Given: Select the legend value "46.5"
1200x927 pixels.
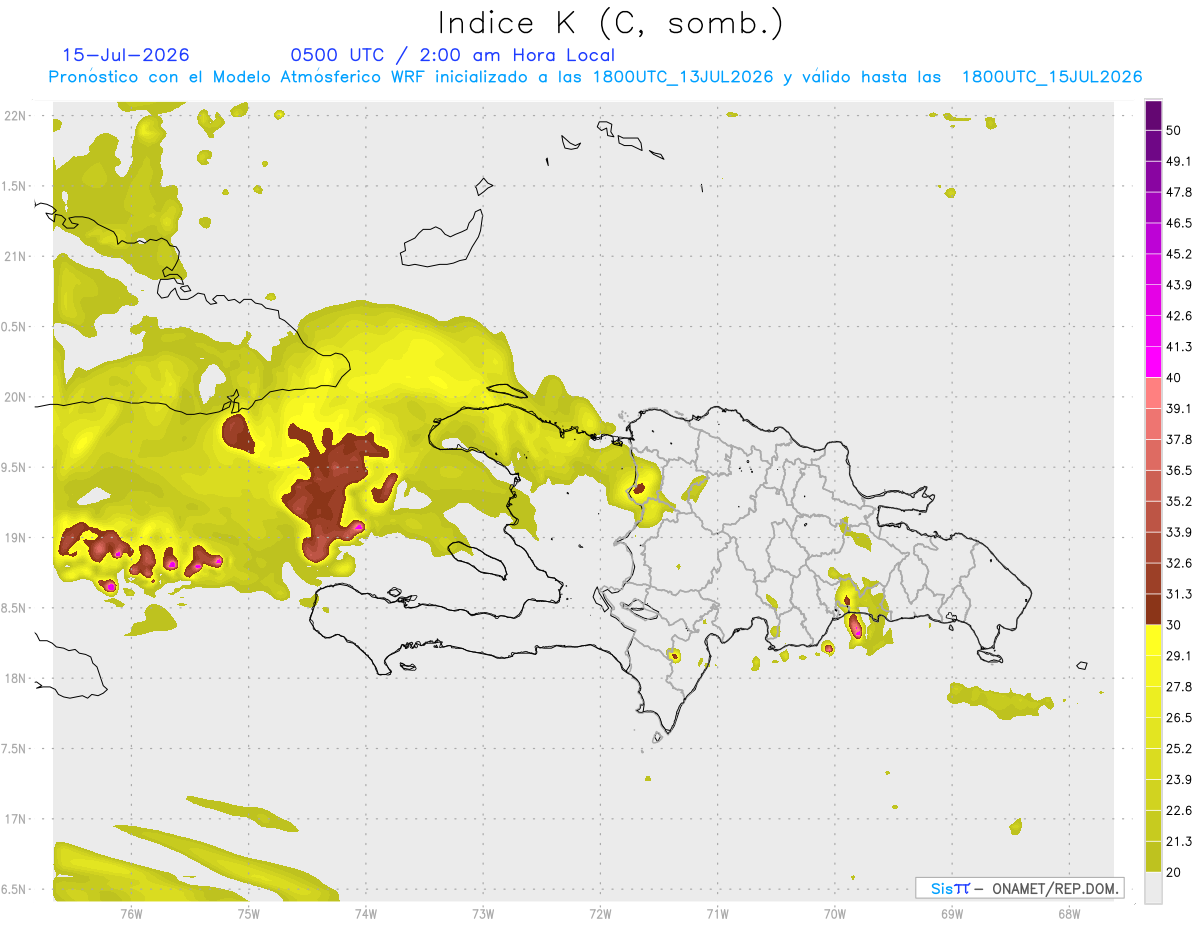Looking at the screenshot, I should coord(1180,223).
